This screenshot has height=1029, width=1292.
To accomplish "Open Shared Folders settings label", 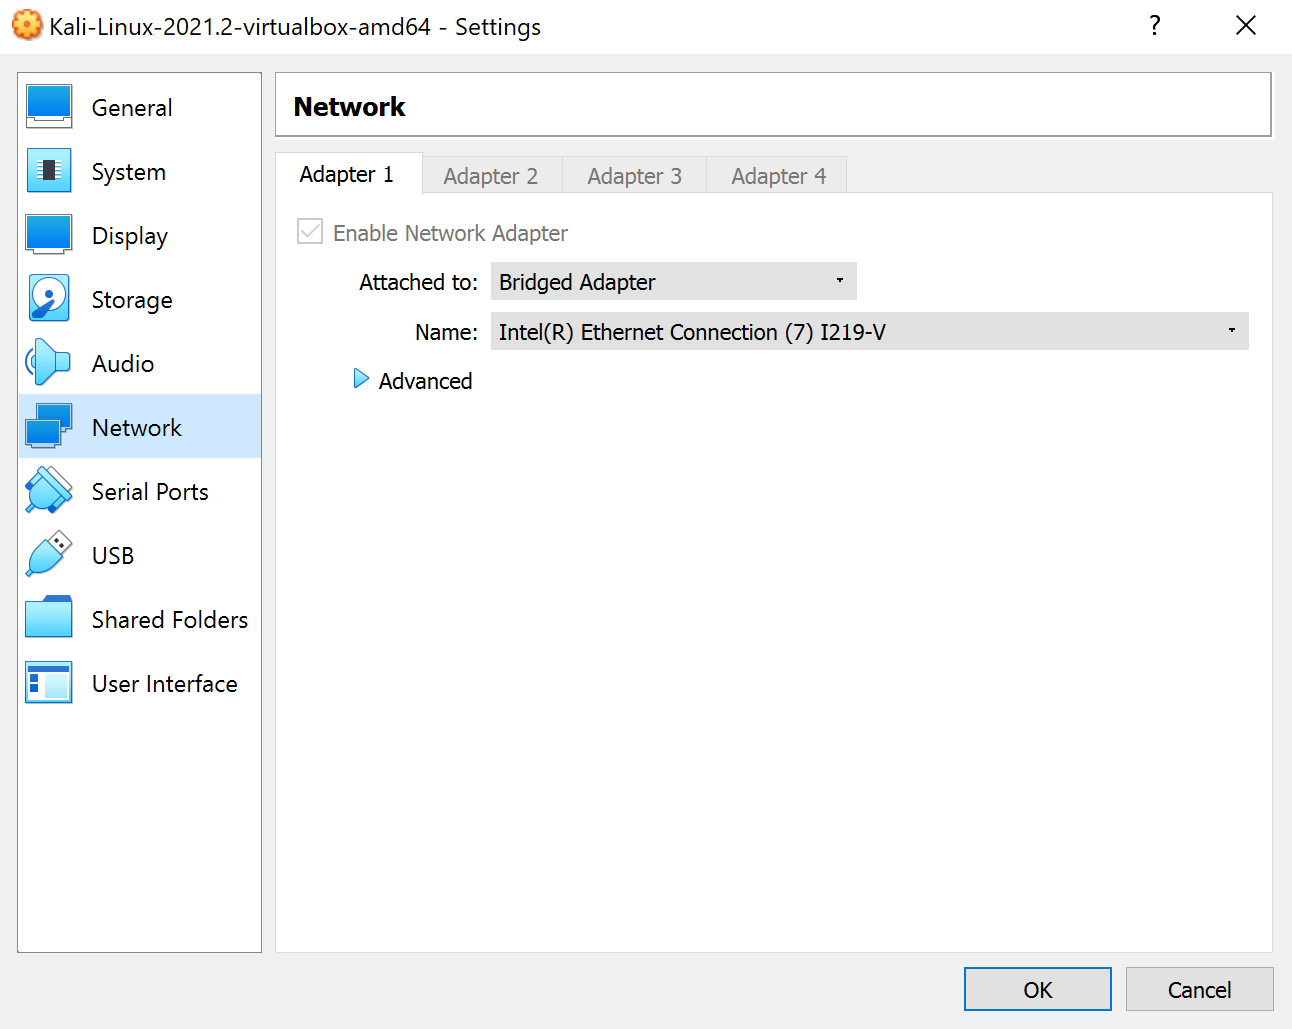I will [170, 620].
